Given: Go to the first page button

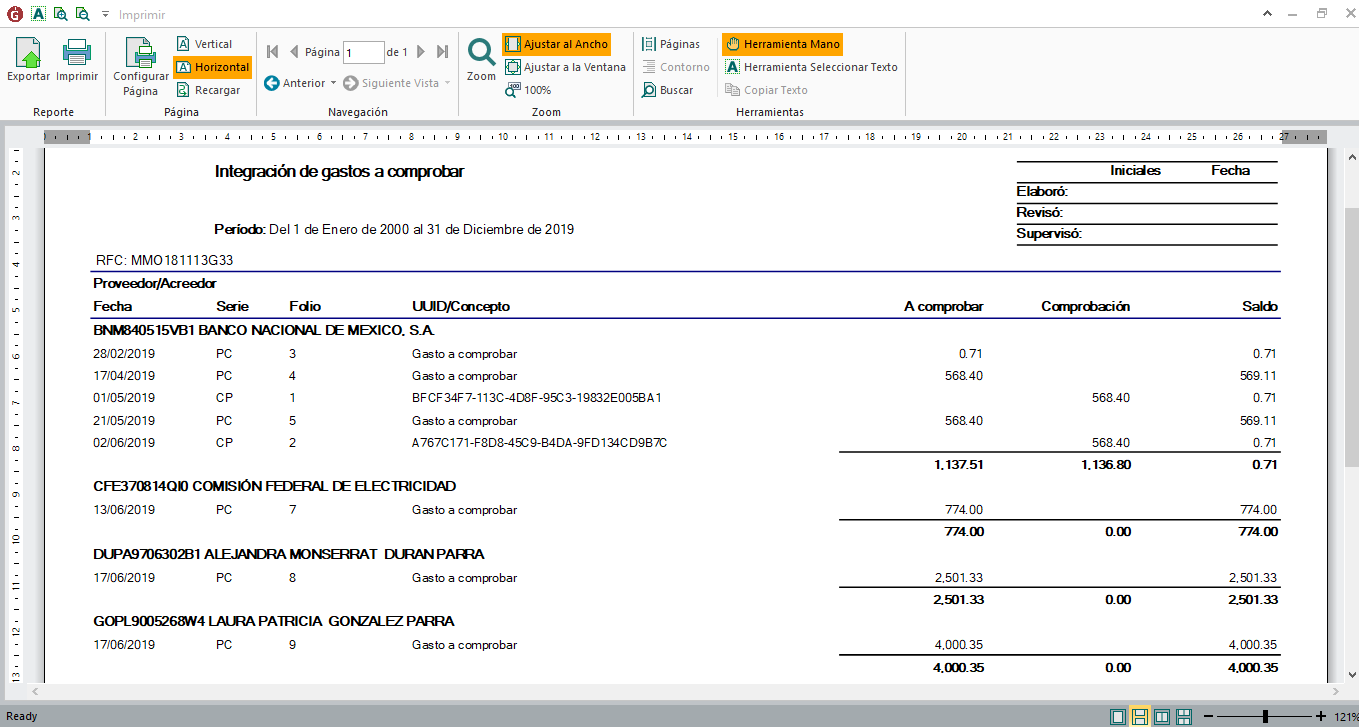Looking at the screenshot, I should point(272,52).
